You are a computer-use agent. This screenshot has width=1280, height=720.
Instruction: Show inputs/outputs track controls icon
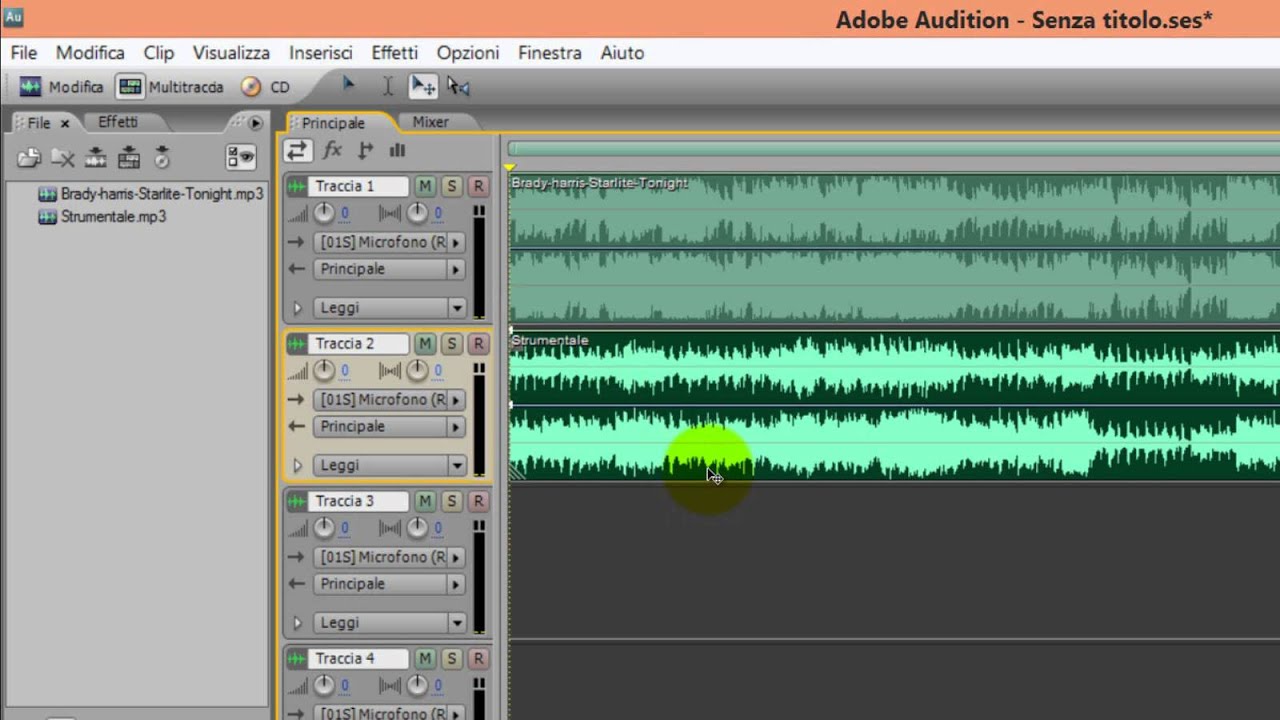click(x=297, y=151)
